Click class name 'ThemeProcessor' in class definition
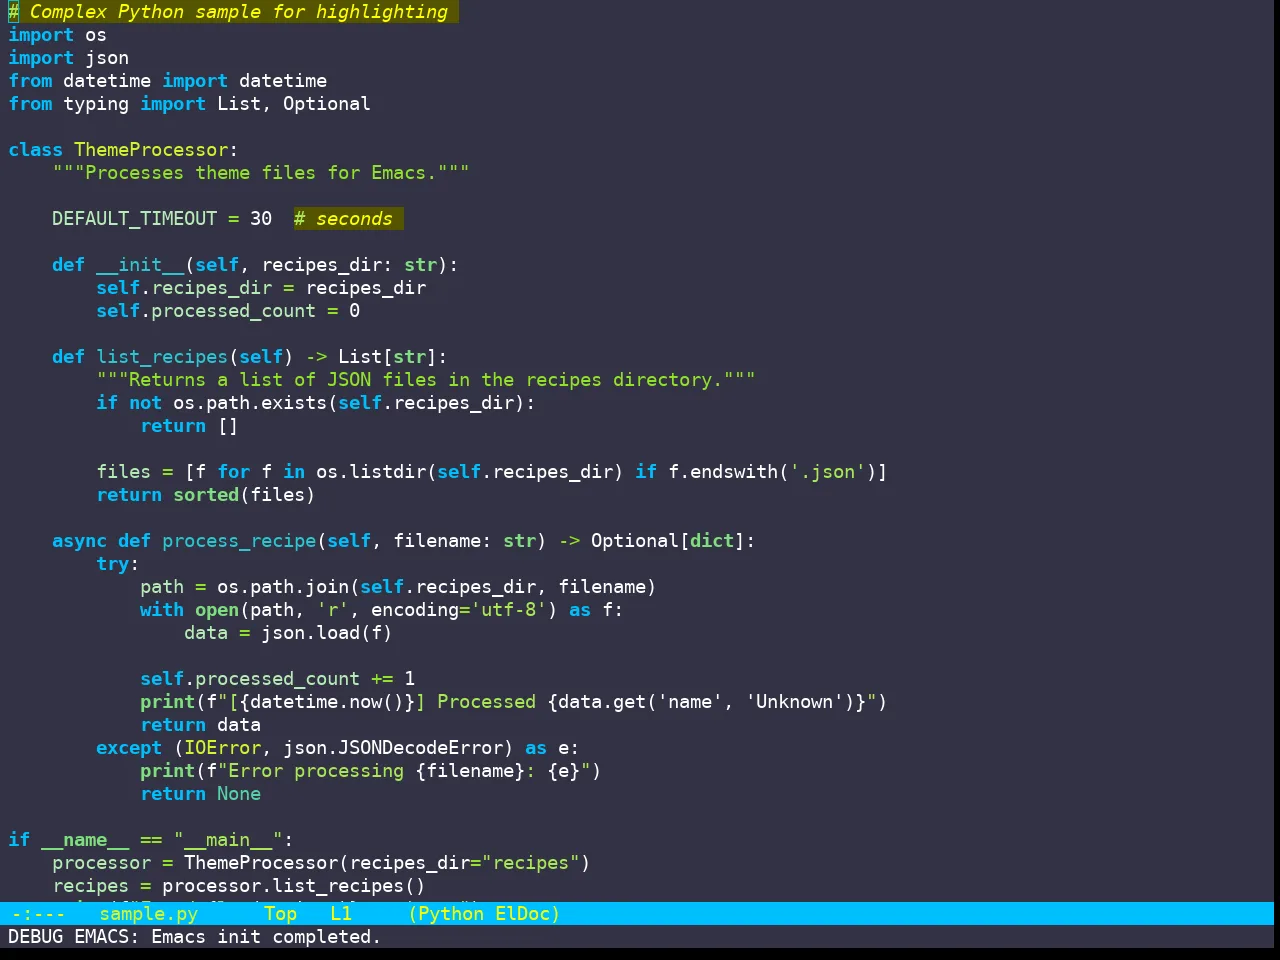The height and width of the screenshot is (960, 1280). click(x=151, y=150)
